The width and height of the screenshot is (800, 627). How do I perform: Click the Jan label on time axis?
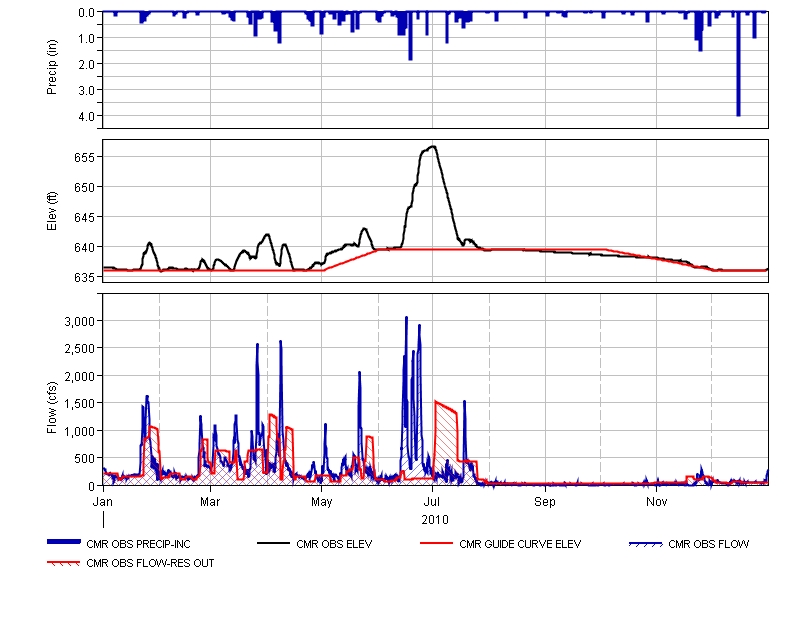click(x=103, y=501)
